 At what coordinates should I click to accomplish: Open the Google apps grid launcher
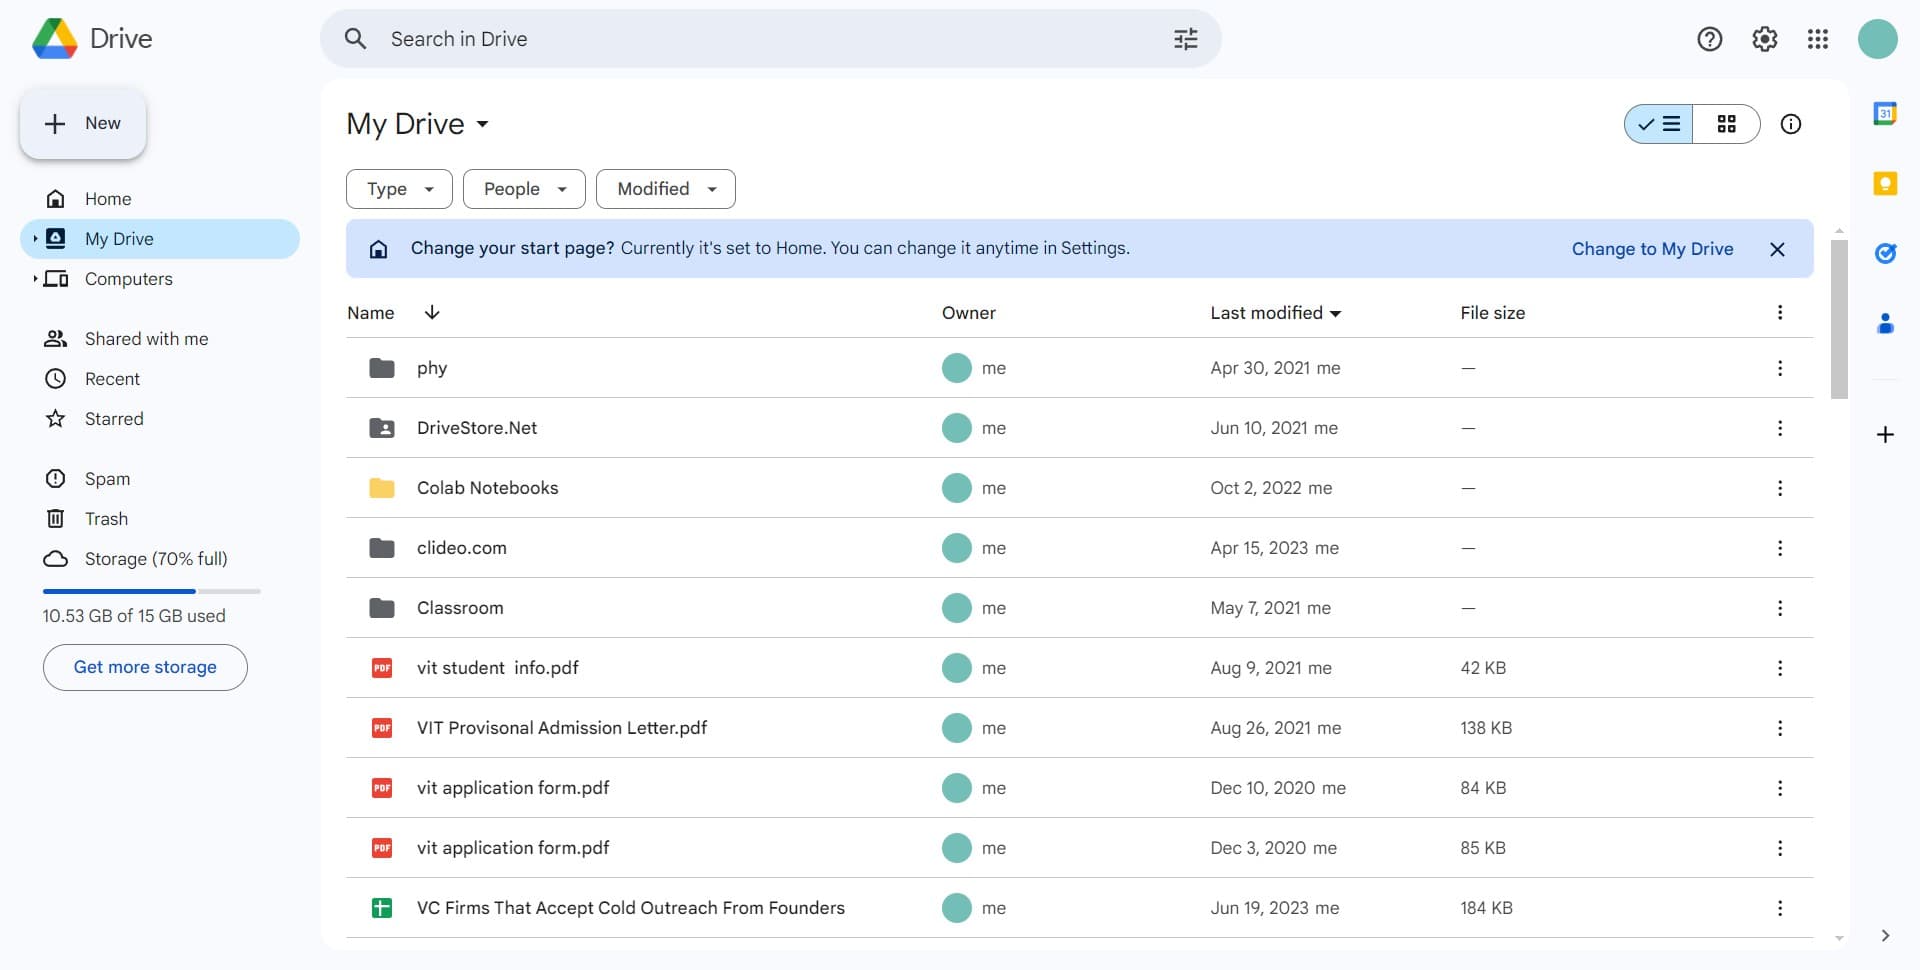[1817, 39]
